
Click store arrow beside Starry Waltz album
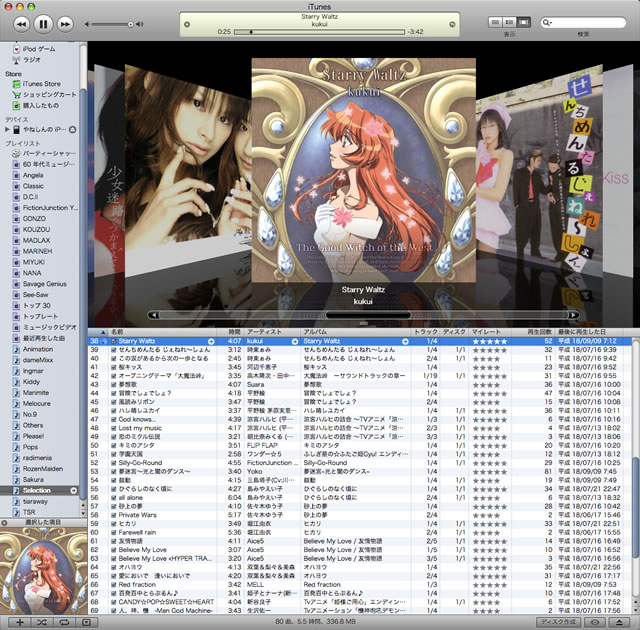(405, 341)
